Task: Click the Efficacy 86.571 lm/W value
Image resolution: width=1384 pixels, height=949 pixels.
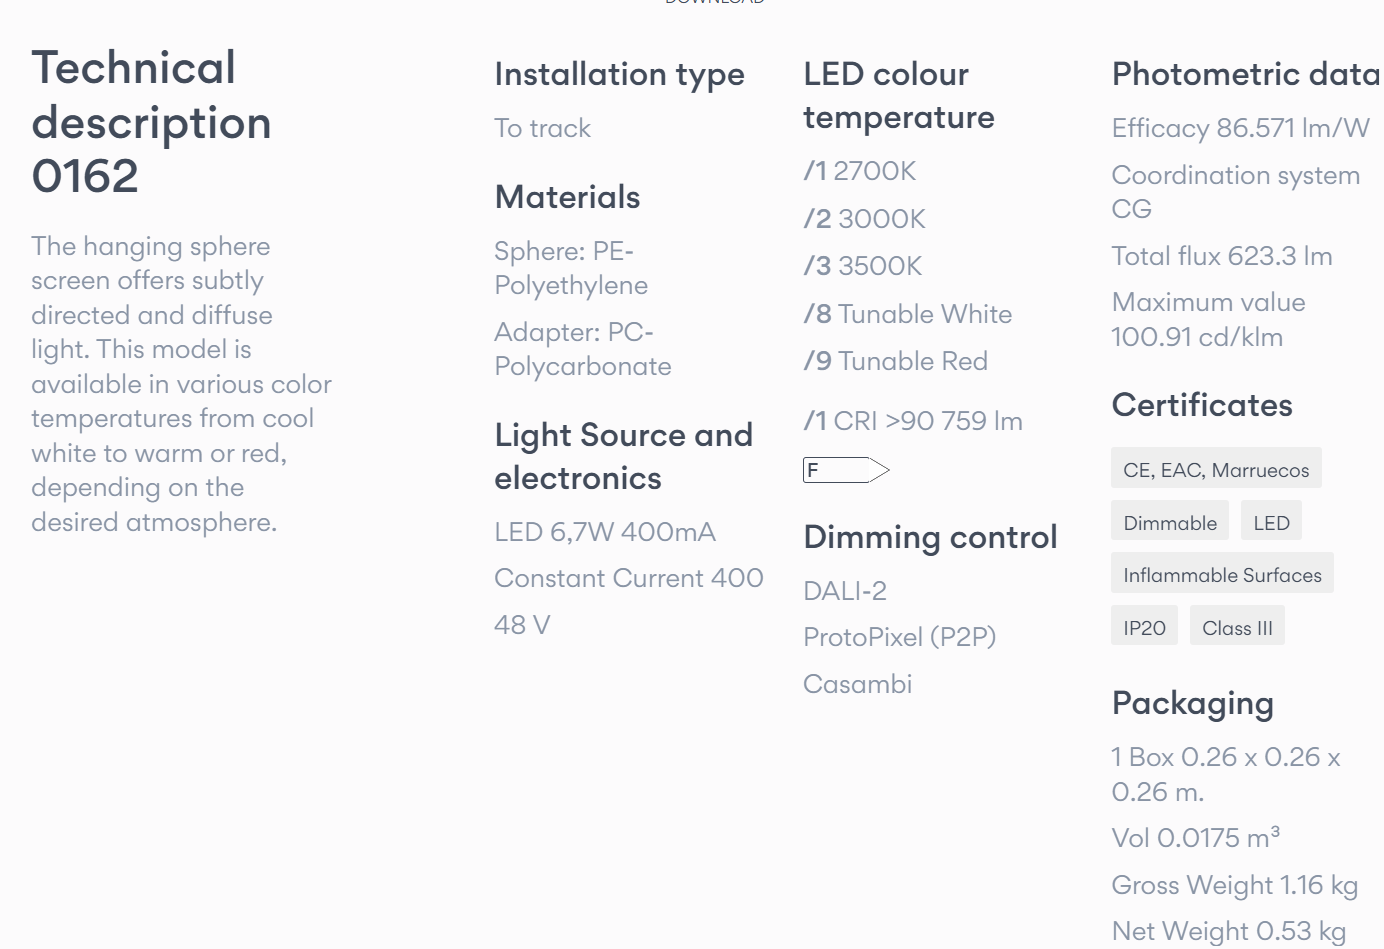Action: 1241,128
